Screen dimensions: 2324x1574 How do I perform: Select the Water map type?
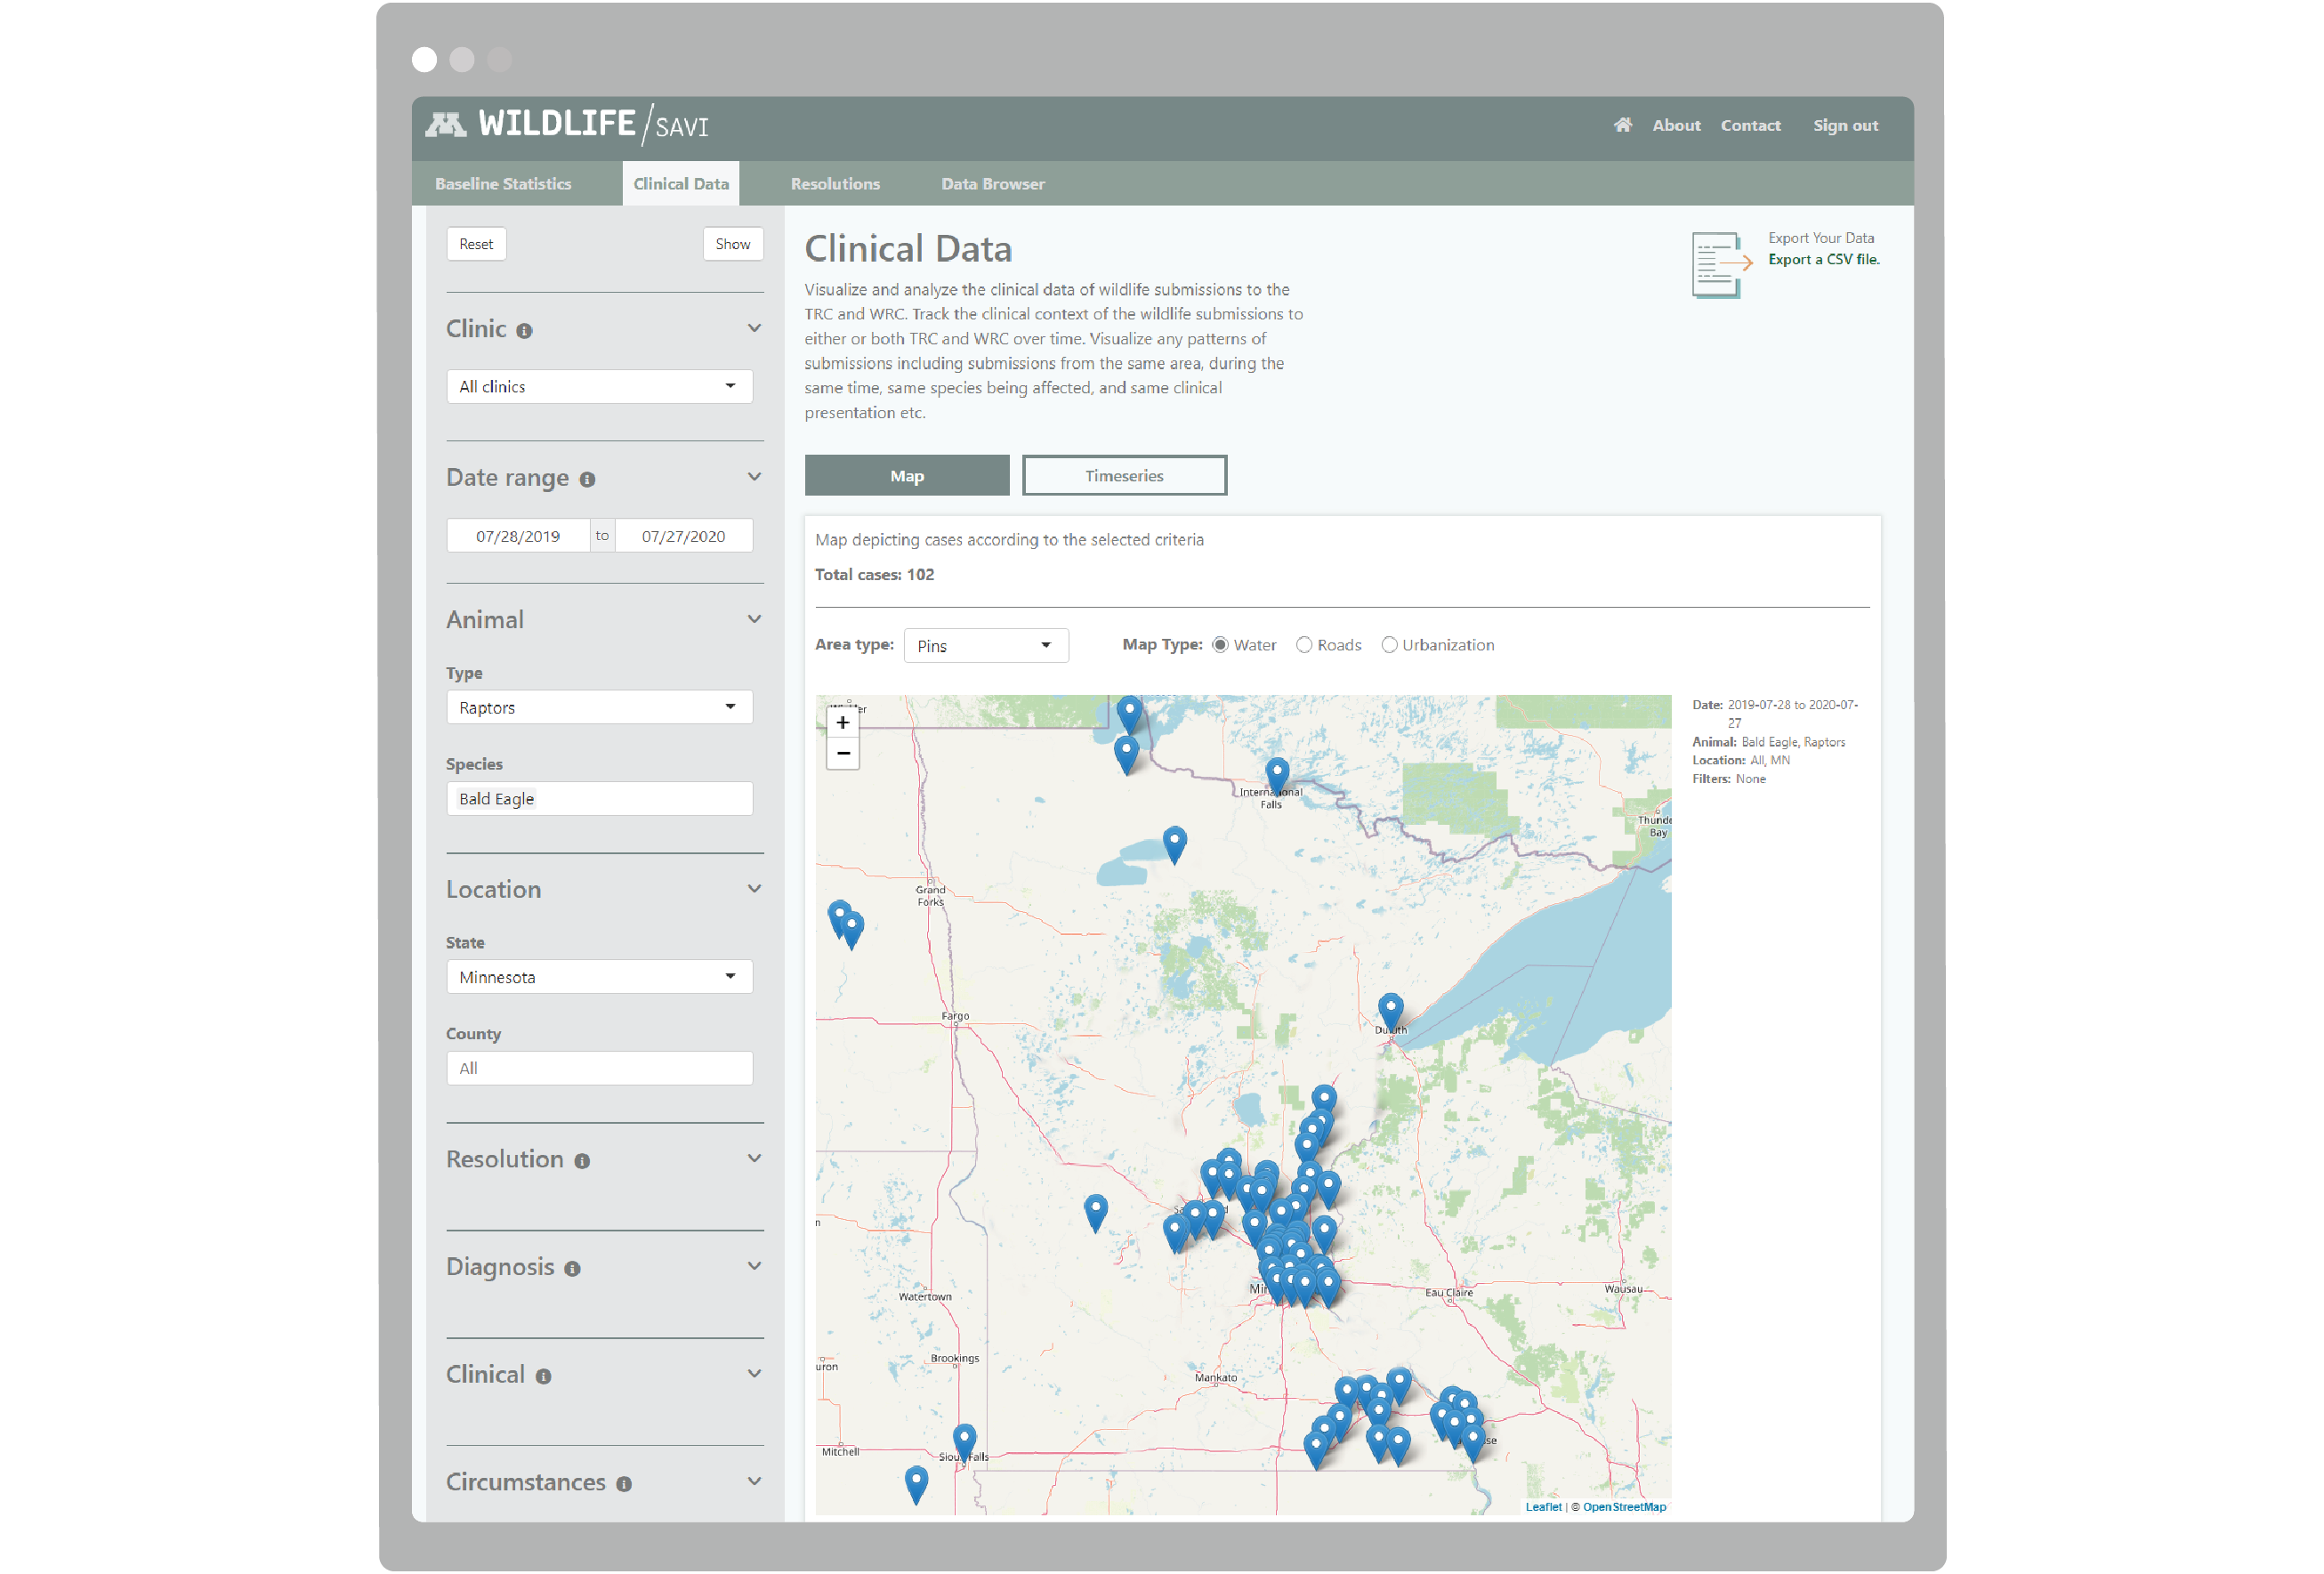tap(1220, 645)
